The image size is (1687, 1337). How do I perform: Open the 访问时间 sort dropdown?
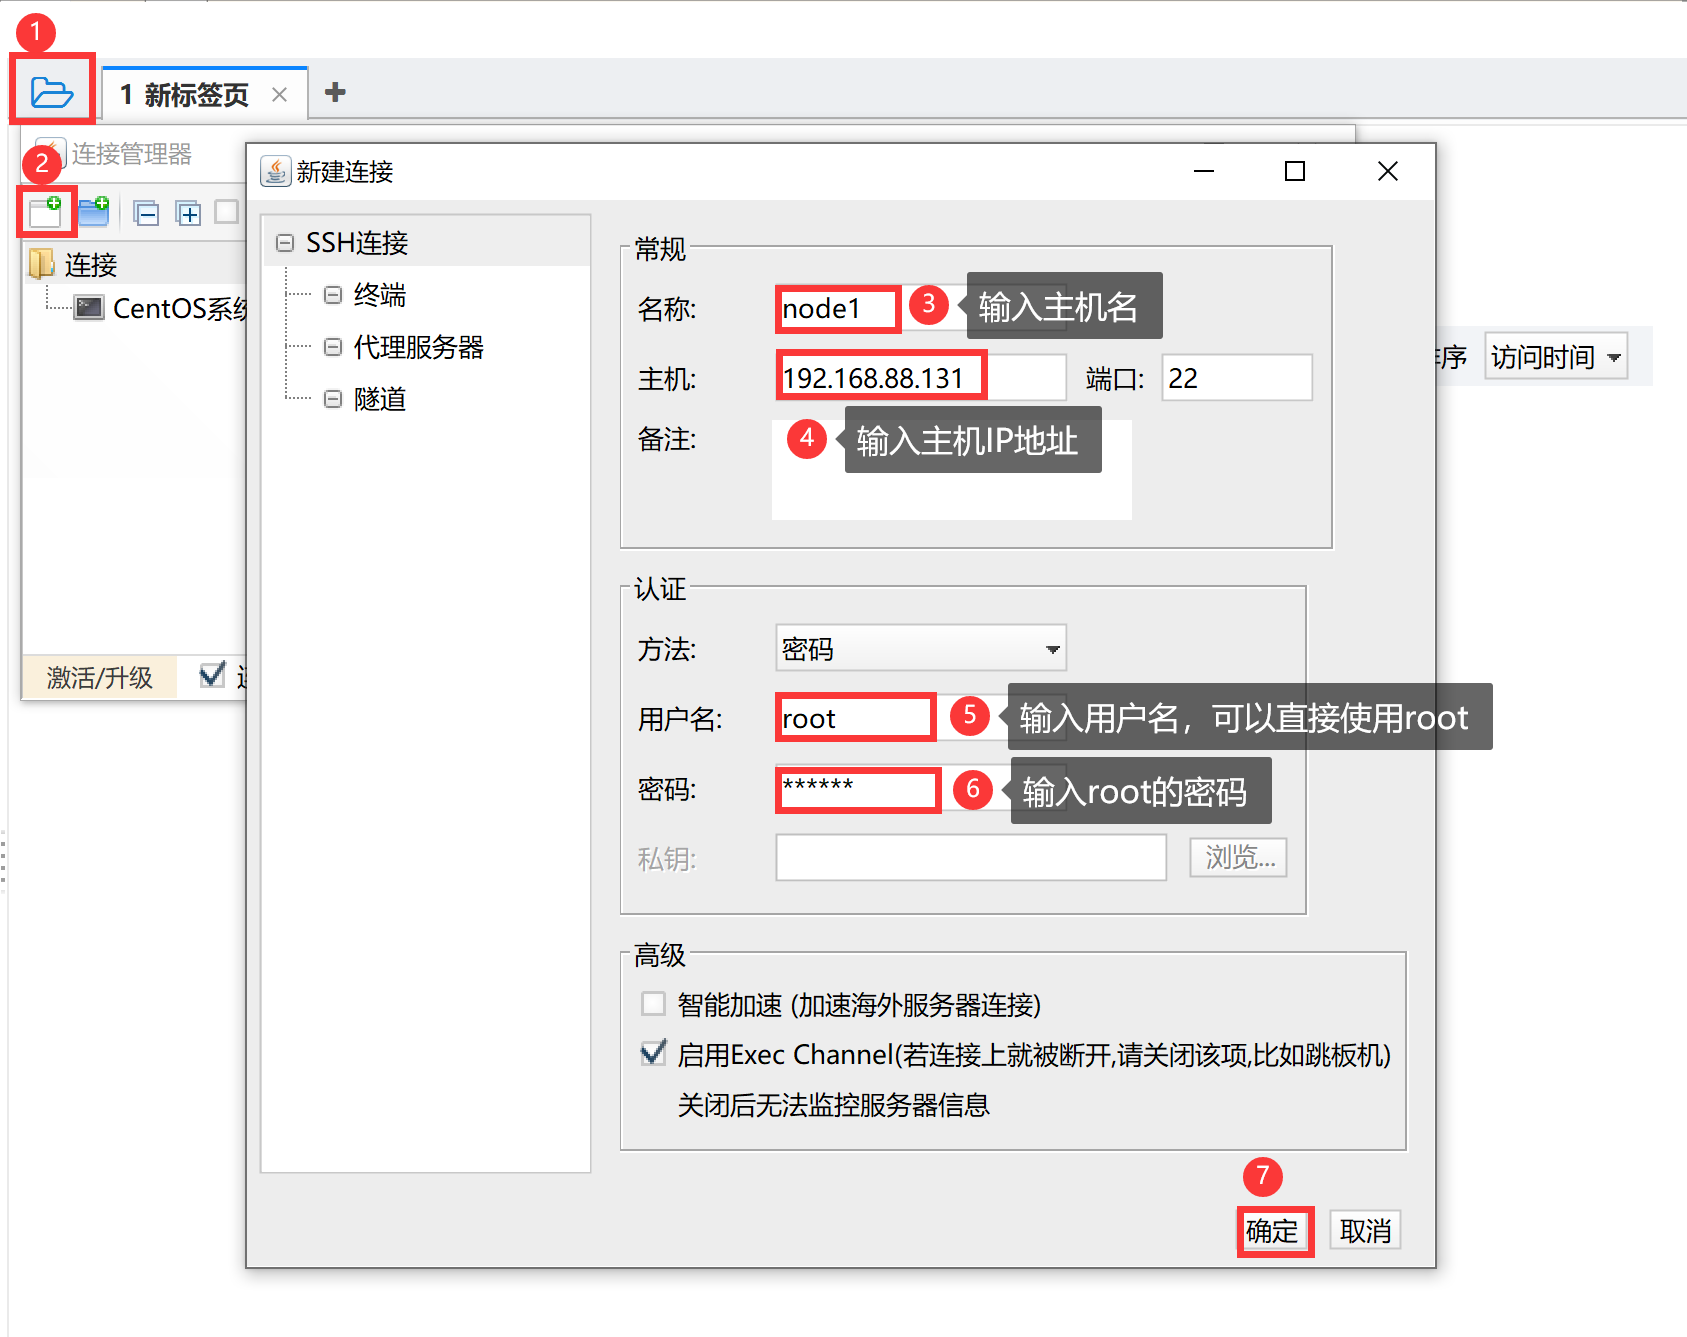(1556, 357)
